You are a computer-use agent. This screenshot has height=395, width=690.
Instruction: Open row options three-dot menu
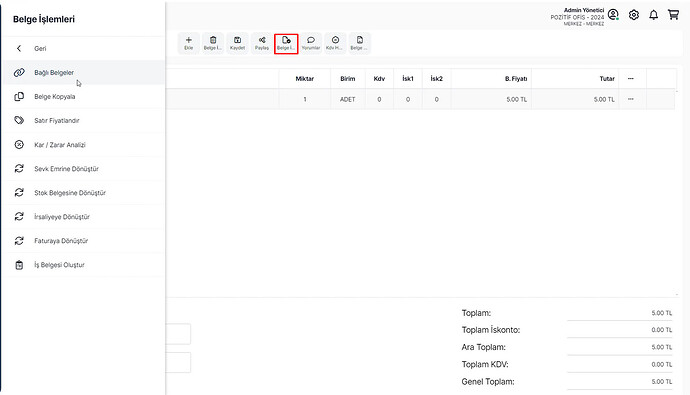(631, 99)
